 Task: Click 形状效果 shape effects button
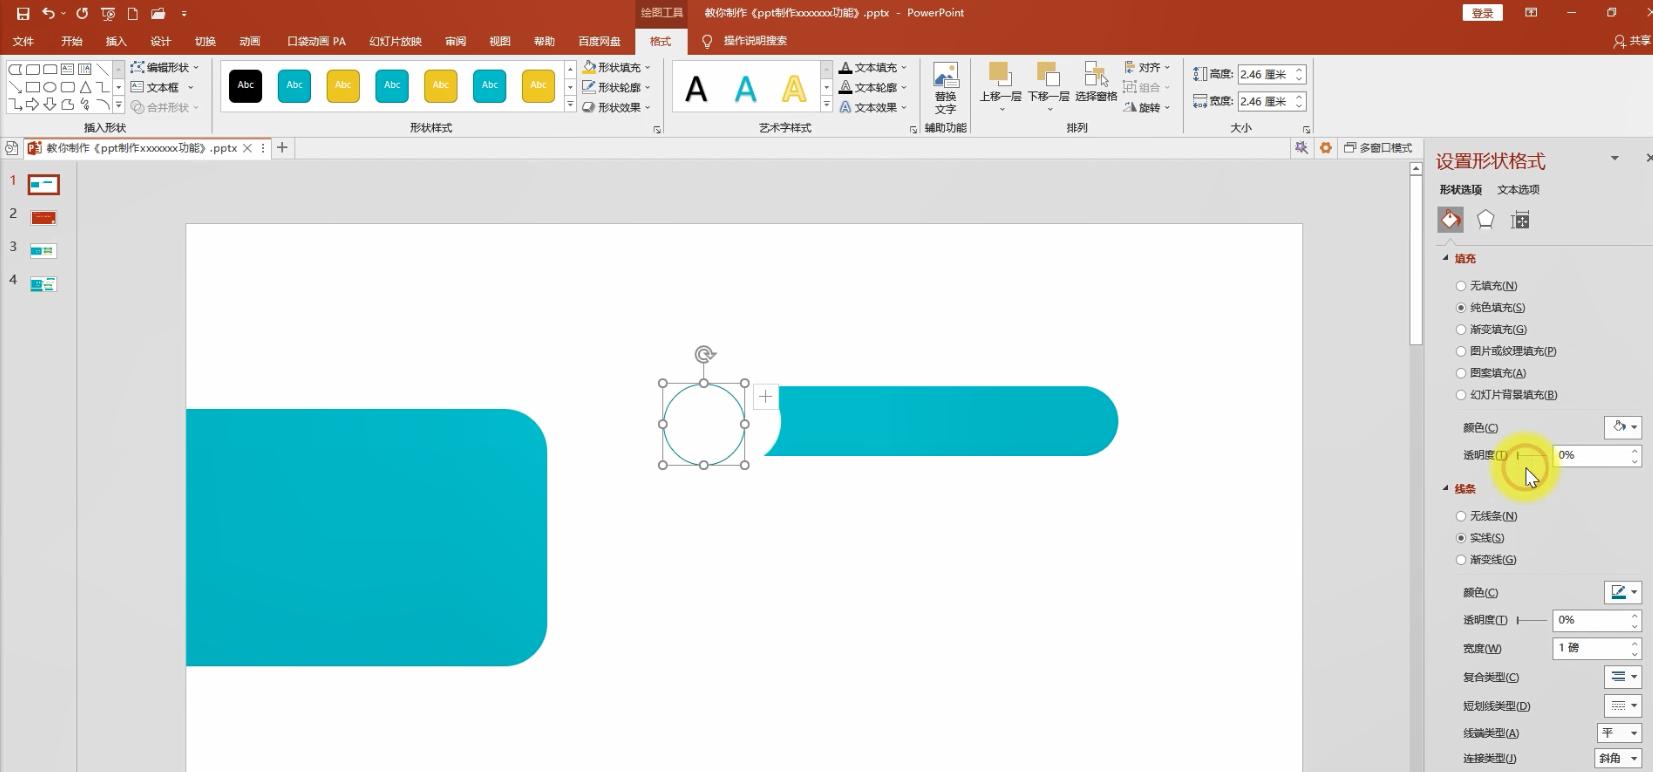pos(616,107)
